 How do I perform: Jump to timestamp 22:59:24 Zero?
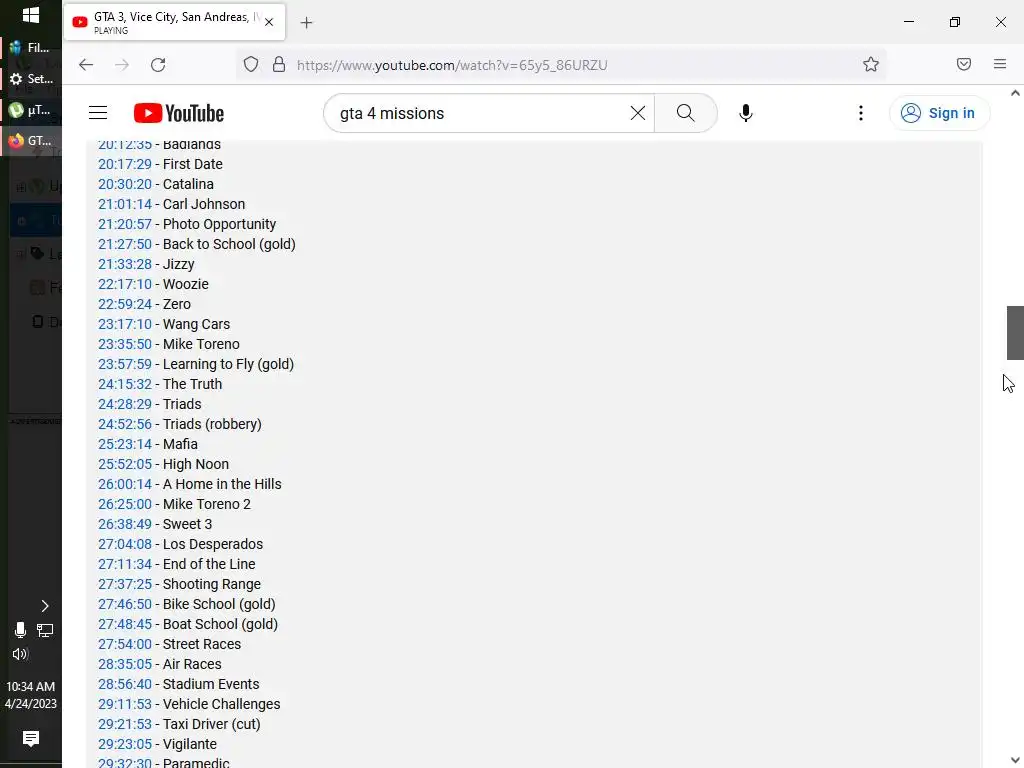[125, 304]
